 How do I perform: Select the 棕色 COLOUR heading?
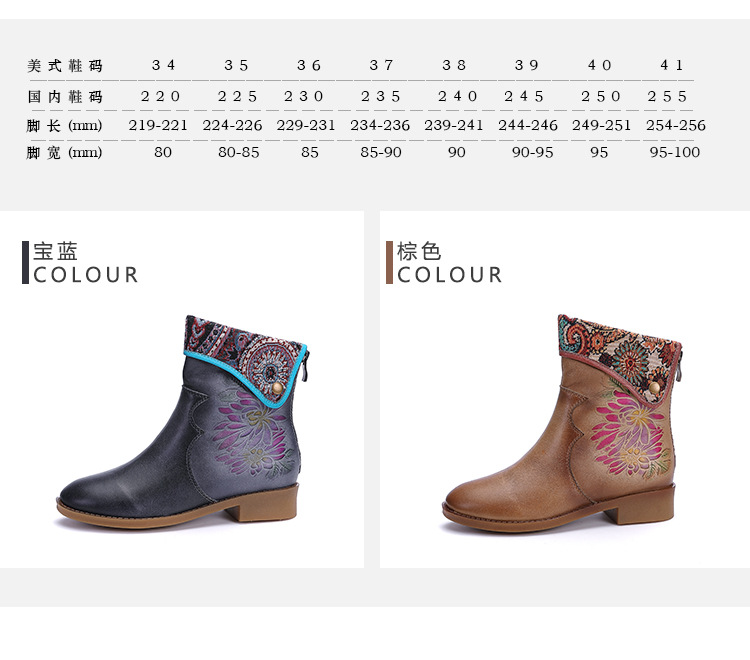[449, 263]
